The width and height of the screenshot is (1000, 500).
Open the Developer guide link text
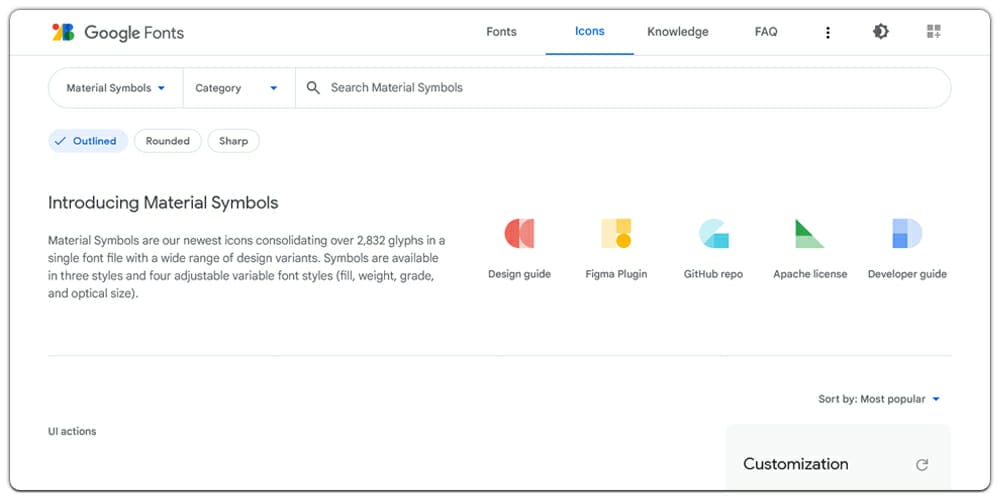tap(907, 274)
